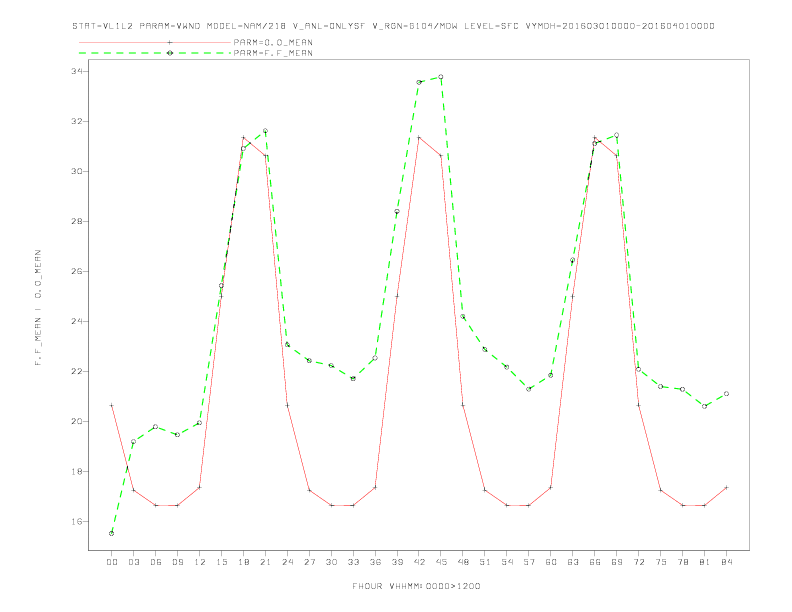Click y-axis tick label 26

(77, 271)
